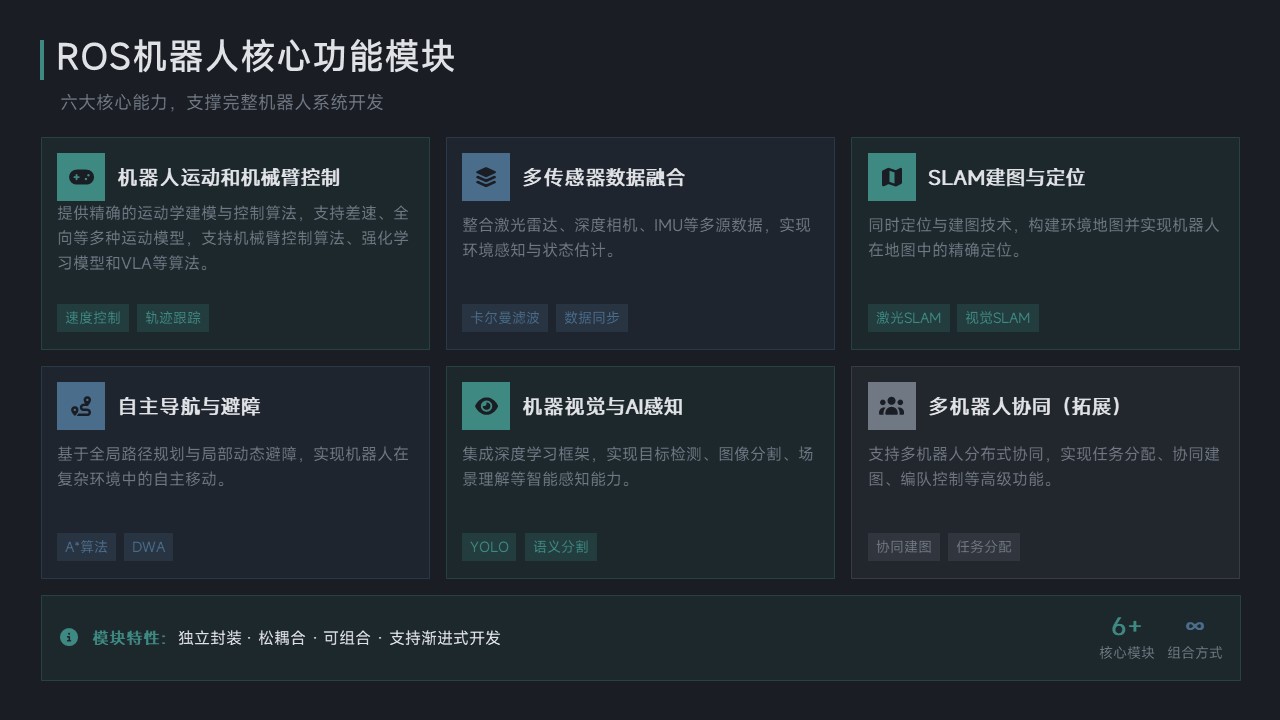Select the 轨迹跟踪 tag

(173, 318)
